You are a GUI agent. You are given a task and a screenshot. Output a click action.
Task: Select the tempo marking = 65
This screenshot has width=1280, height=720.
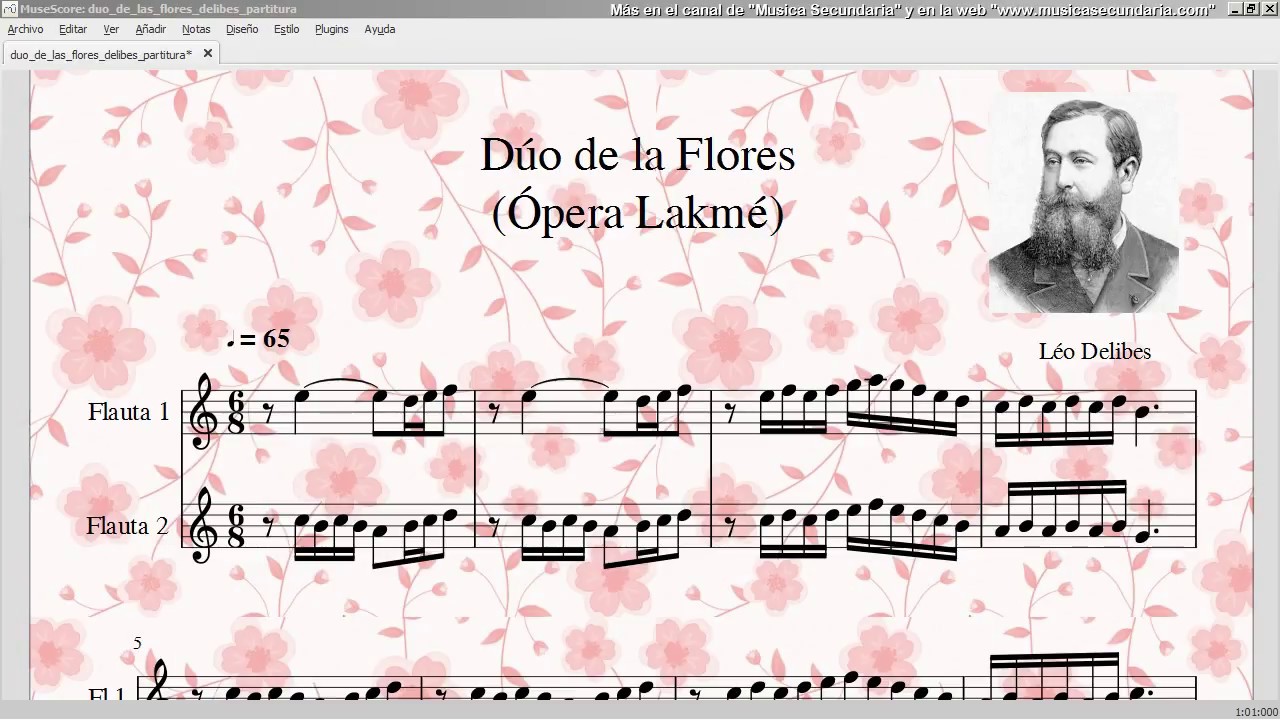point(258,339)
